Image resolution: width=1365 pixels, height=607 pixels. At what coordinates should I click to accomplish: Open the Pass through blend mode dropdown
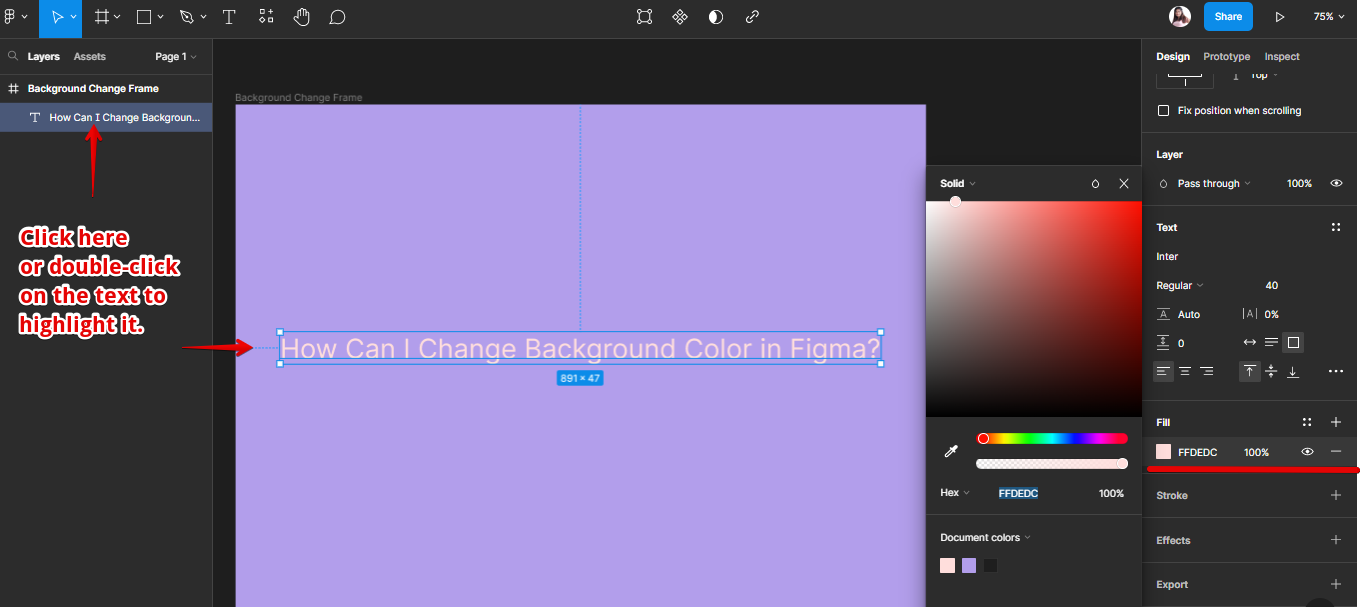(x=1208, y=184)
